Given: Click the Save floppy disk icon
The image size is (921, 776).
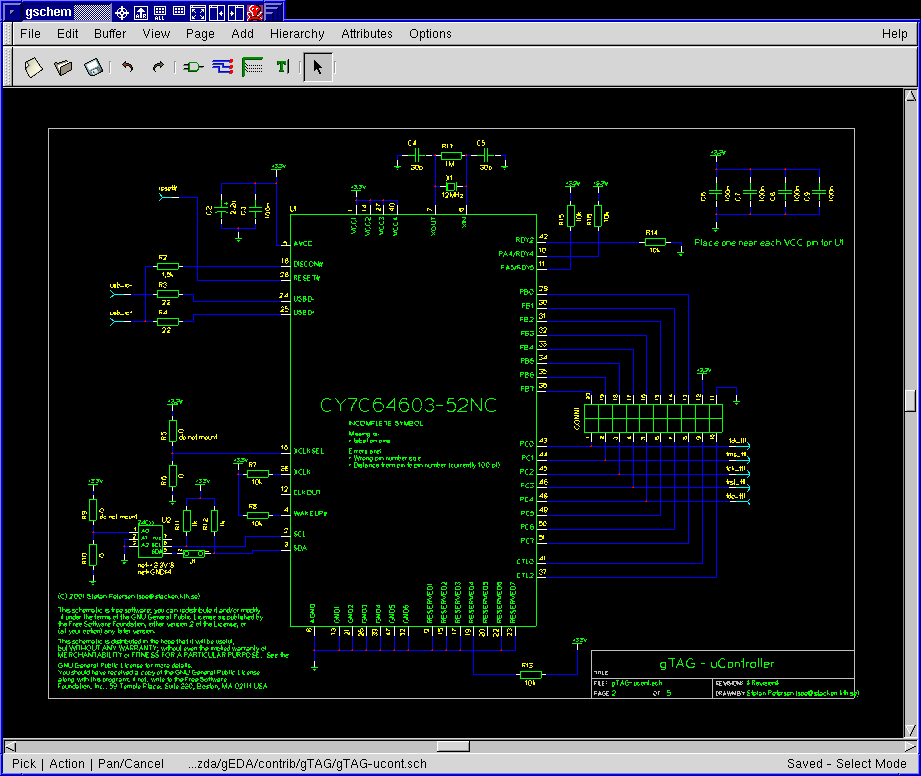Looking at the screenshot, I should pos(93,67).
